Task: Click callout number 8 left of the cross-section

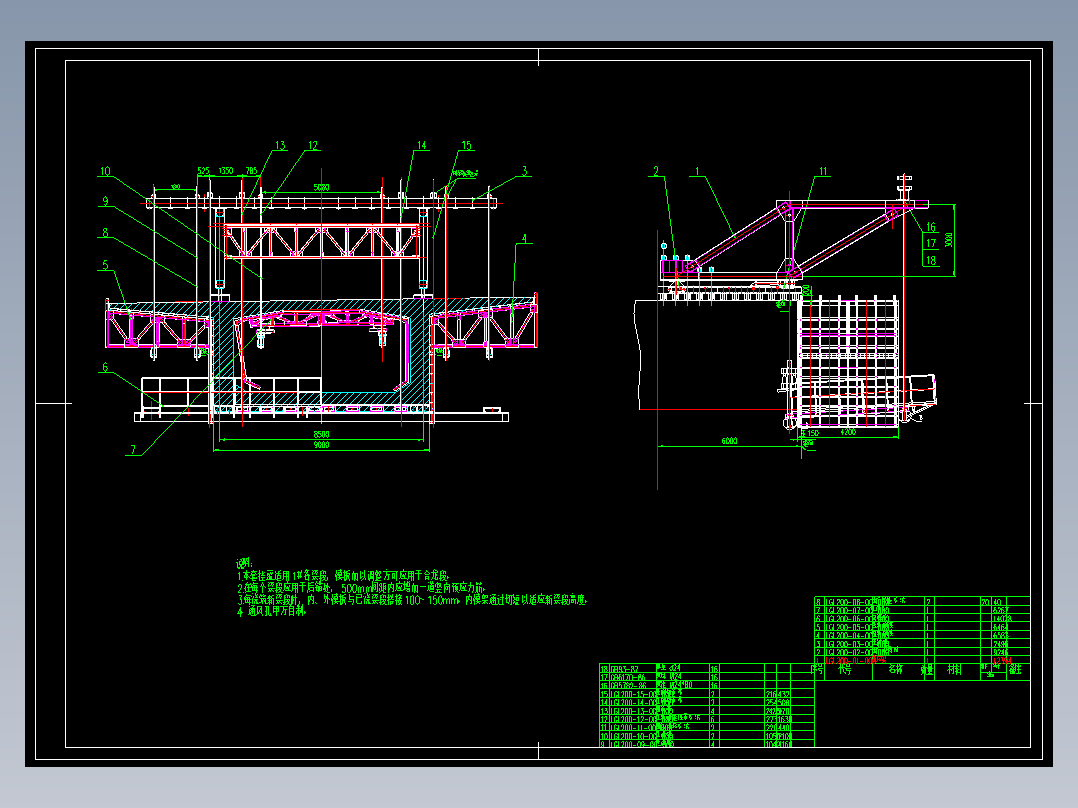Action: tap(105, 232)
